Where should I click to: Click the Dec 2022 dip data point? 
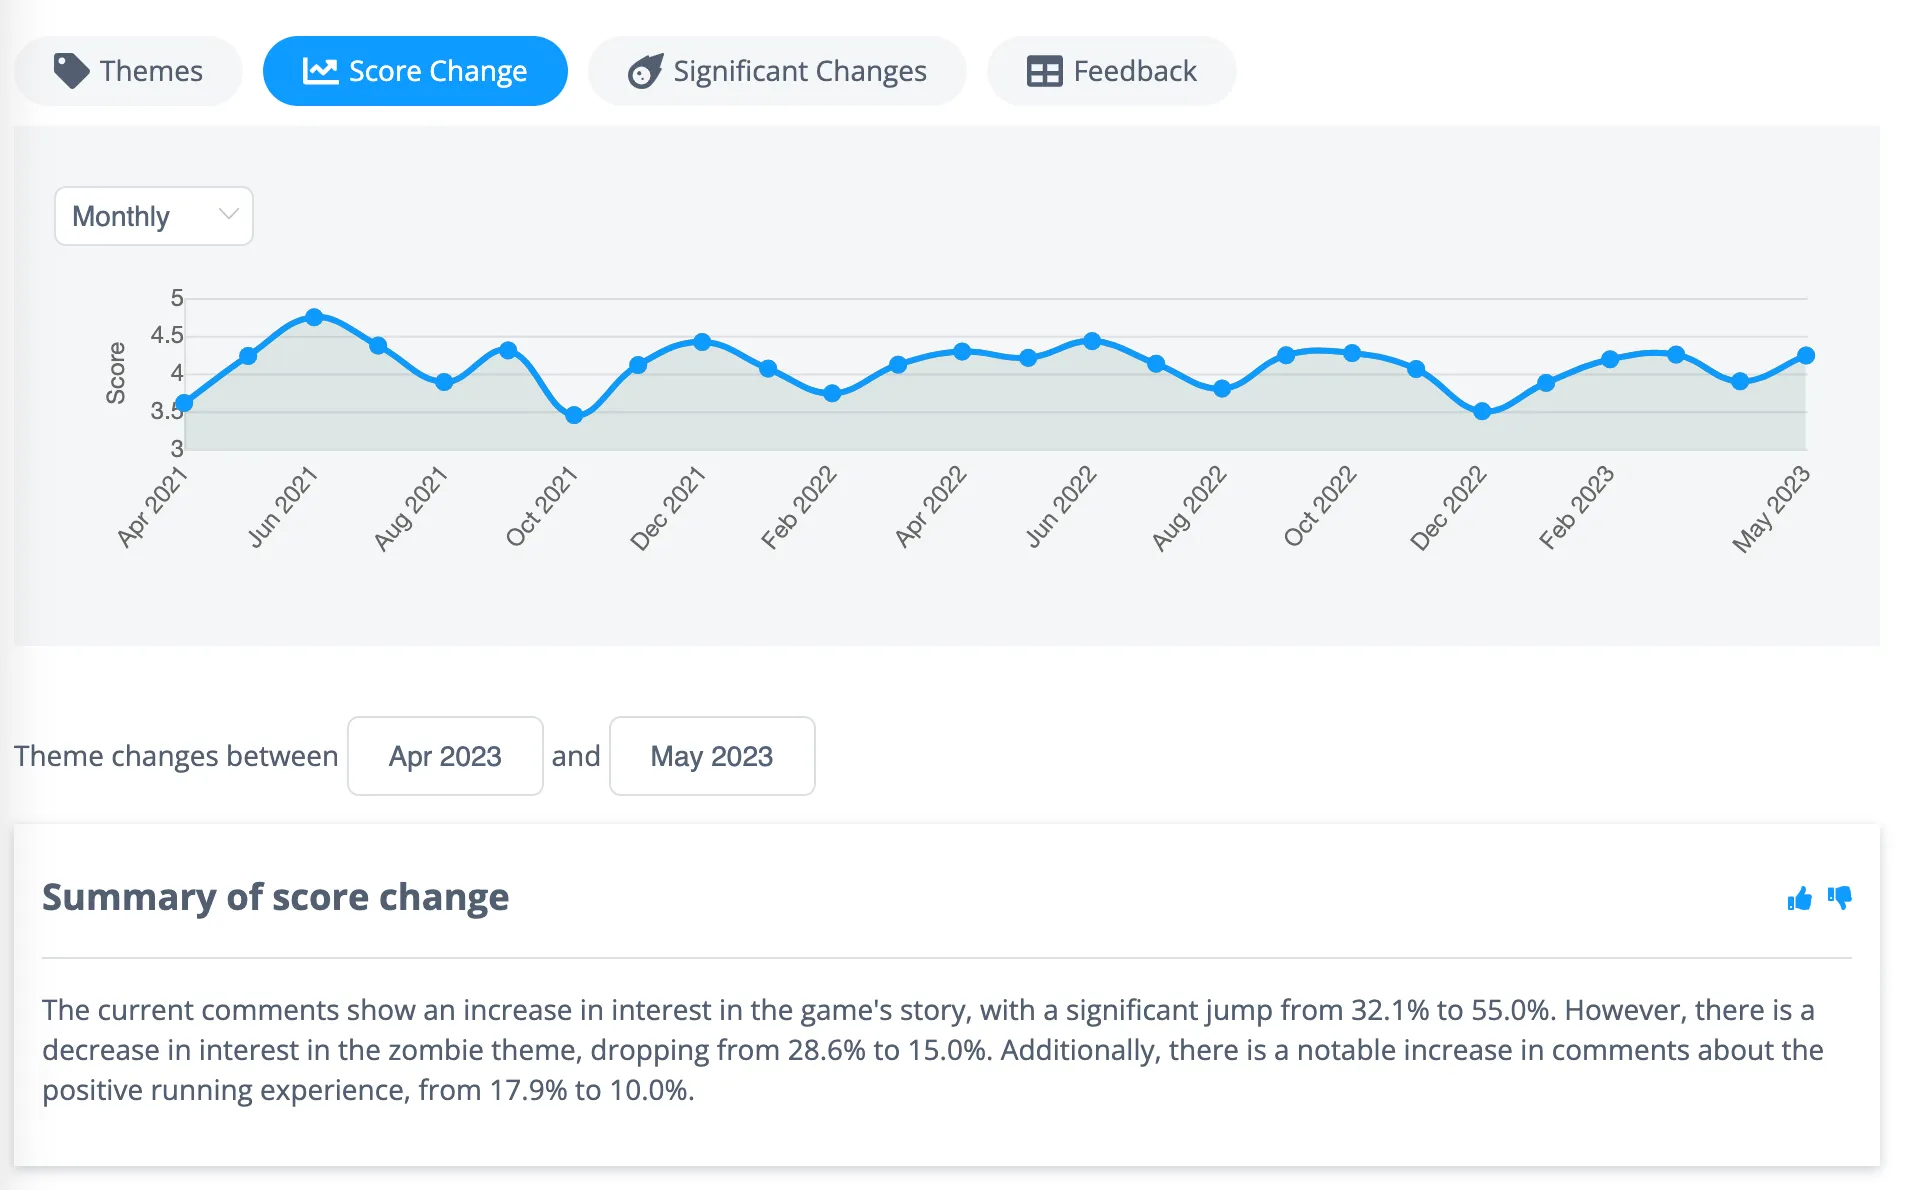[x=1482, y=411]
